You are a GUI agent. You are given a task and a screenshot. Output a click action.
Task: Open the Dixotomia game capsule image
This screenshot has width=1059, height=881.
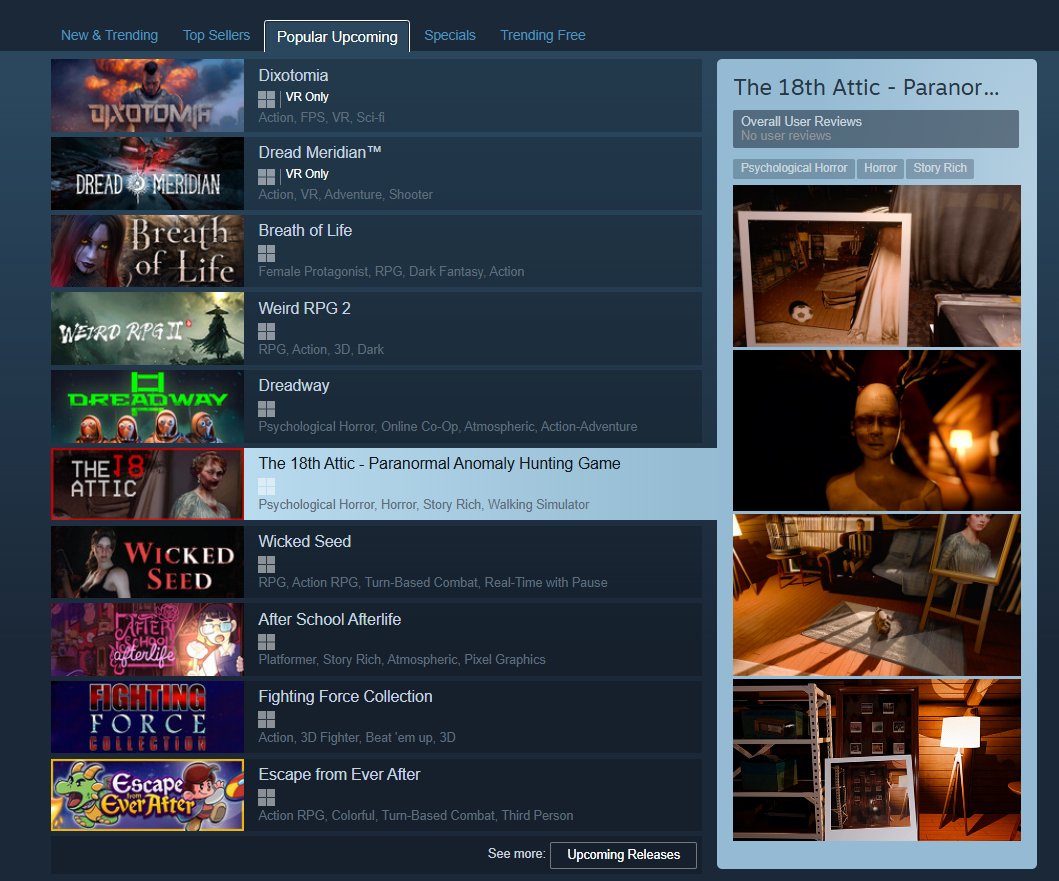[x=147, y=95]
